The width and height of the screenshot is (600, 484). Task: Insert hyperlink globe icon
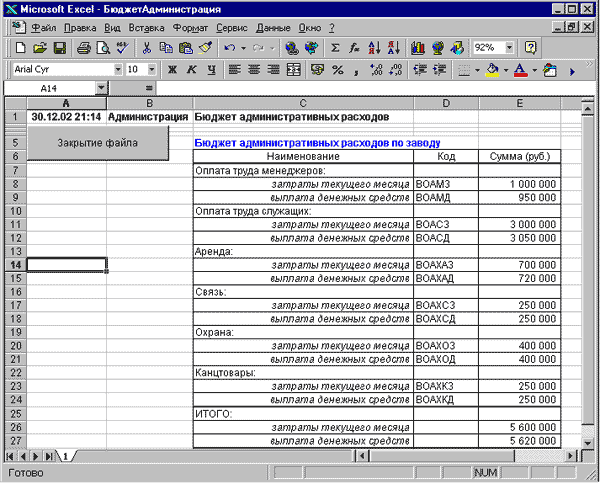click(292, 48)
